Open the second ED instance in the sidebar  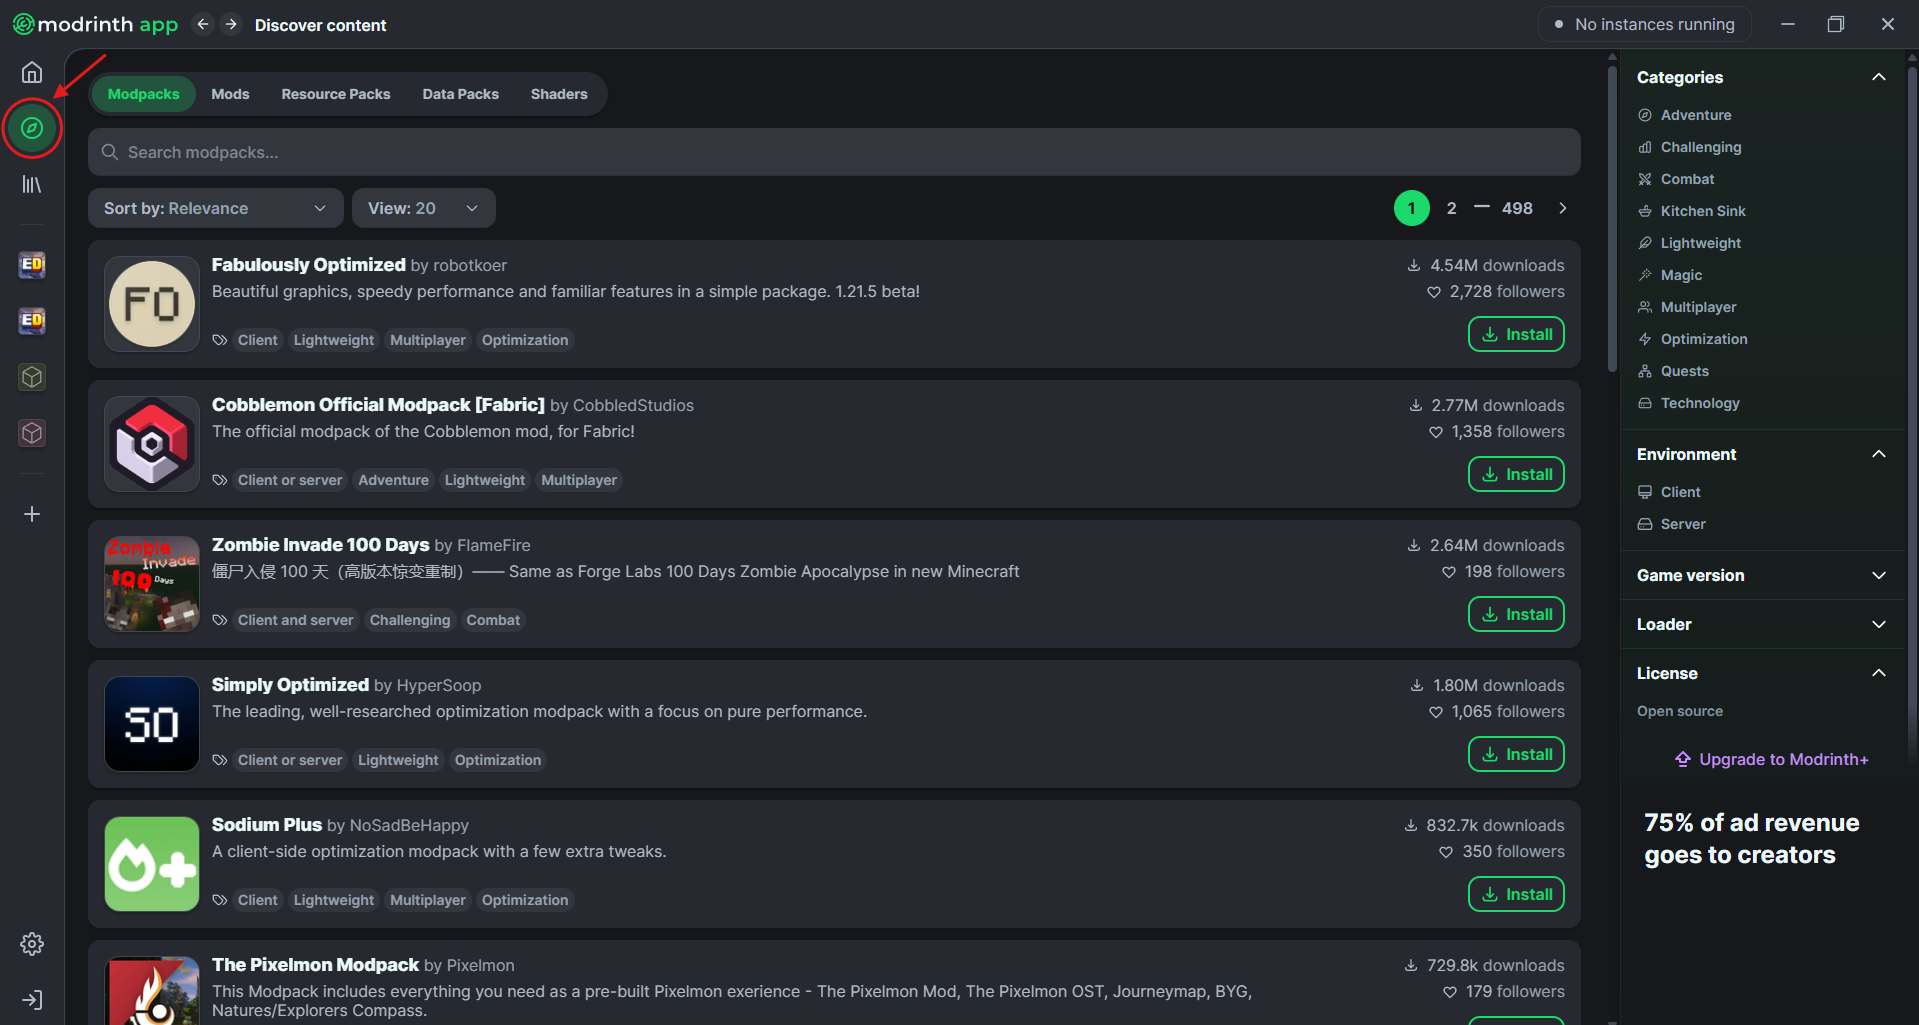click(32, 321)
